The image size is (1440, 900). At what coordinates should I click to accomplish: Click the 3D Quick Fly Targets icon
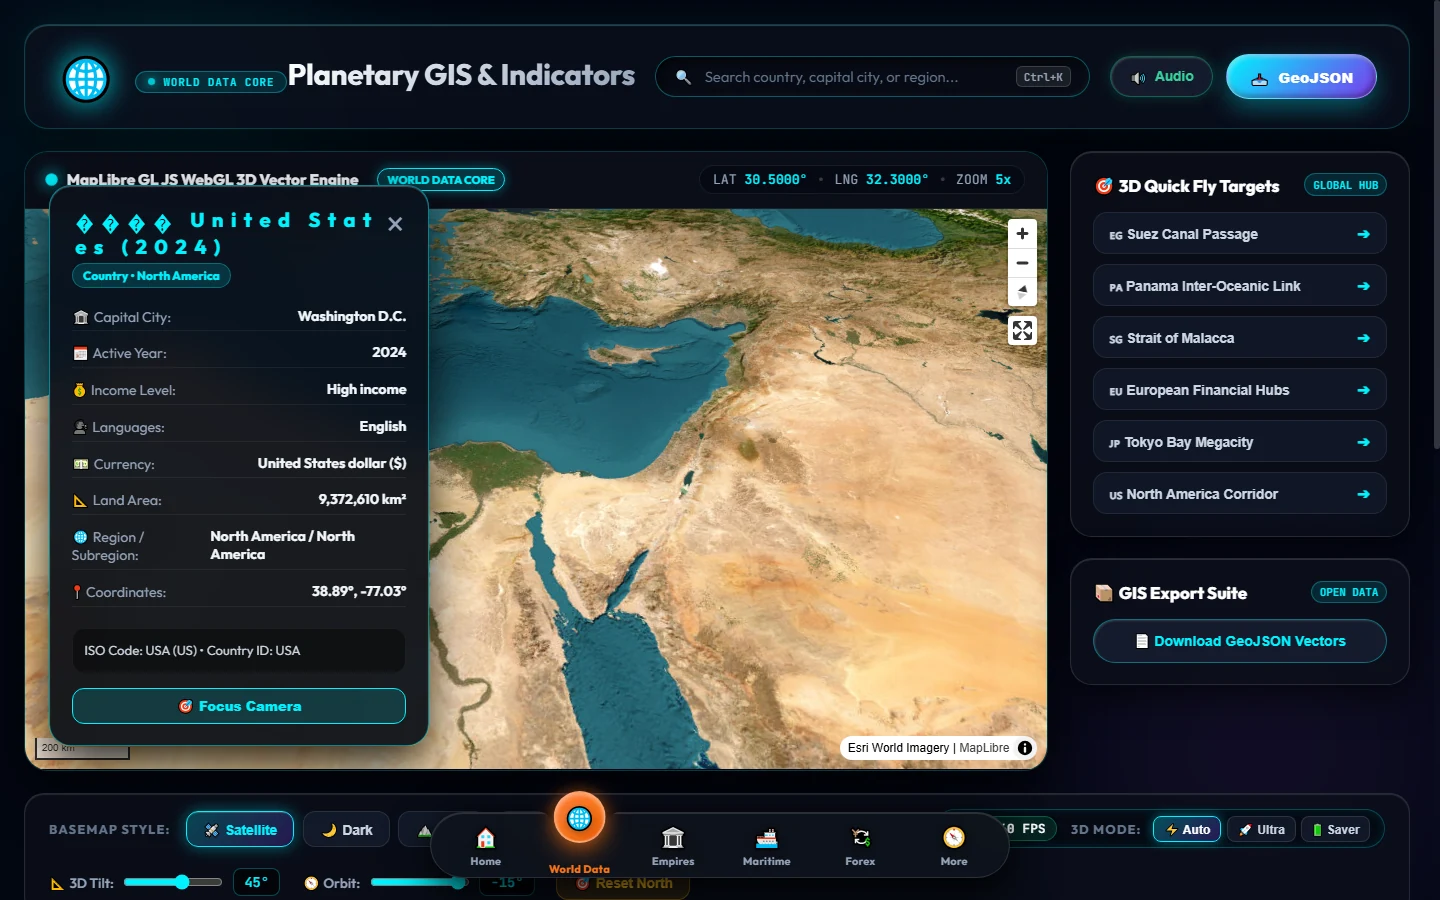1104,186
